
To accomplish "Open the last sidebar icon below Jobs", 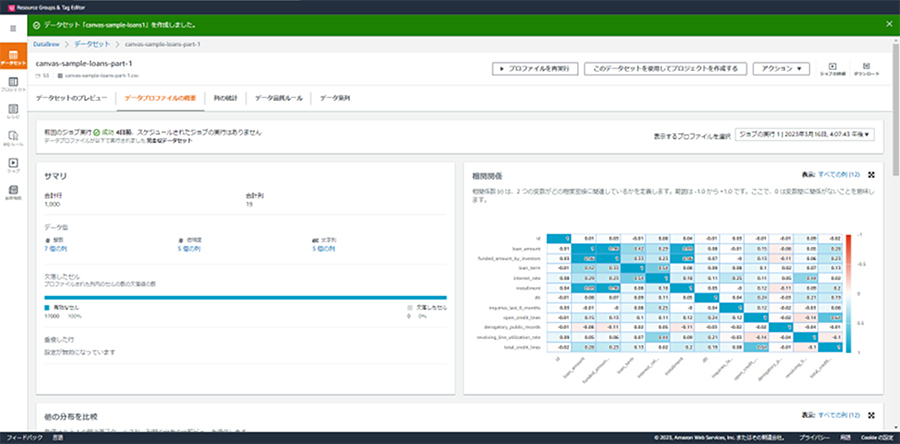I will click(x=13, y=192).
